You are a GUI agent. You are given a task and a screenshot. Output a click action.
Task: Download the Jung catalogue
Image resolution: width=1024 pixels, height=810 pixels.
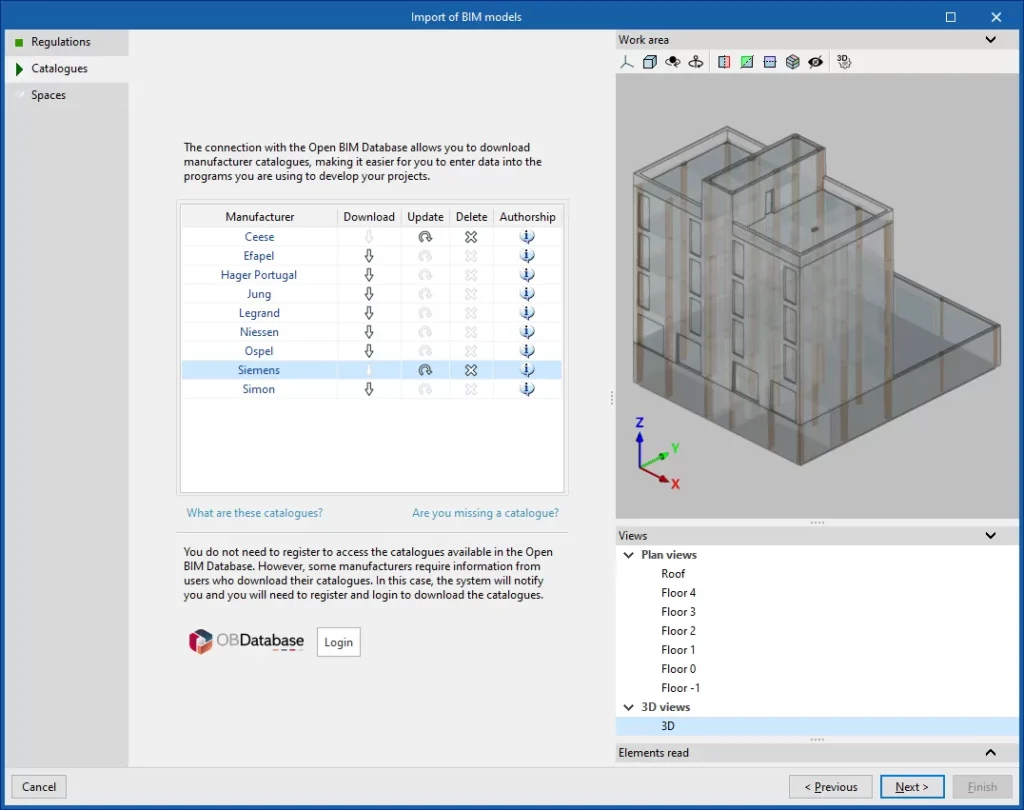[x=369, y=293]
